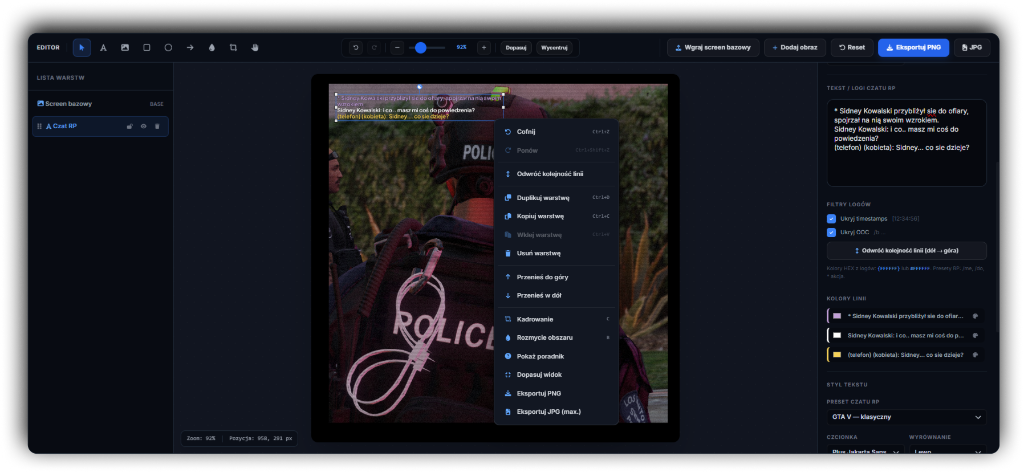Lock the Czat RP layer
The width and height of the screenshot is (1024, 473).
coord(130,126)
